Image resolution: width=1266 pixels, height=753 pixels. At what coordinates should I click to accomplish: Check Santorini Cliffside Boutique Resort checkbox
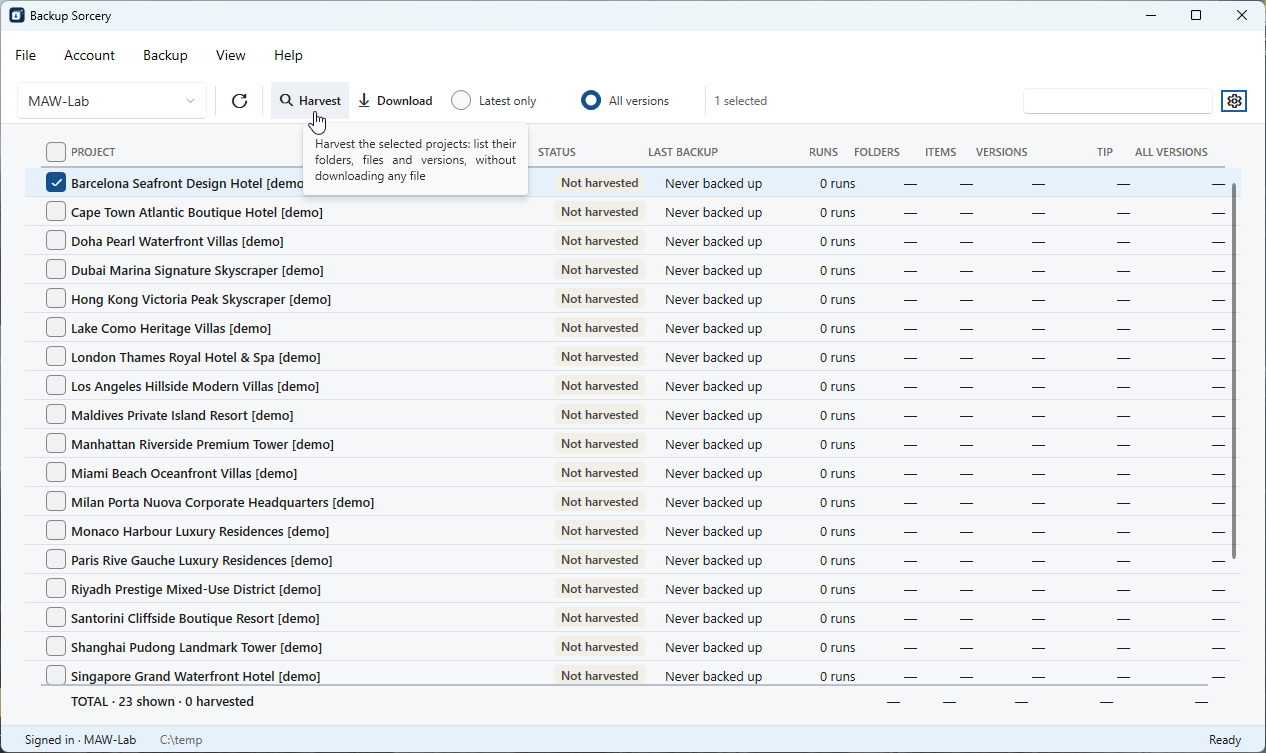56,618
